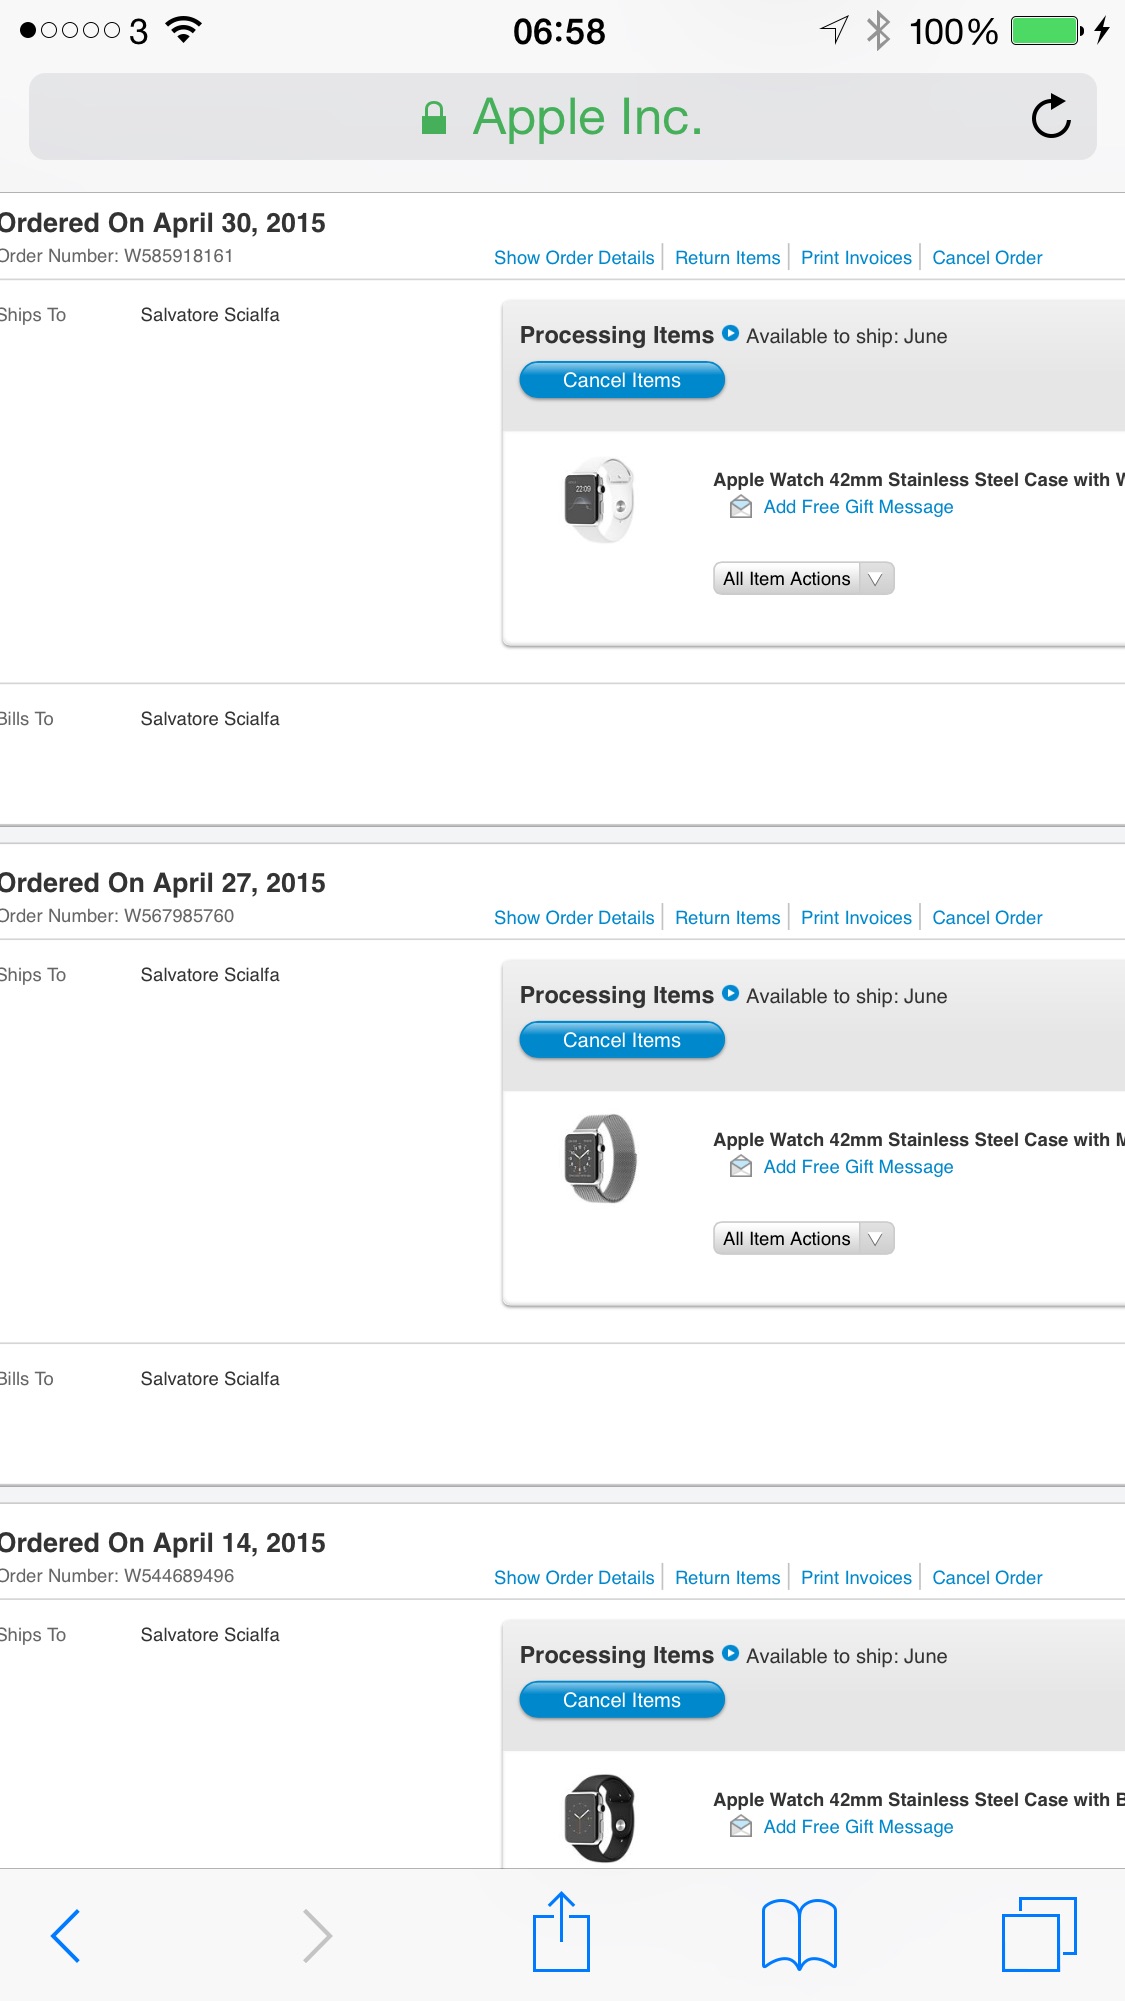Cancel Items in the April 30 order
Image resolution: width=1125 pixels, height=2001 pixels.
point(622,380)
